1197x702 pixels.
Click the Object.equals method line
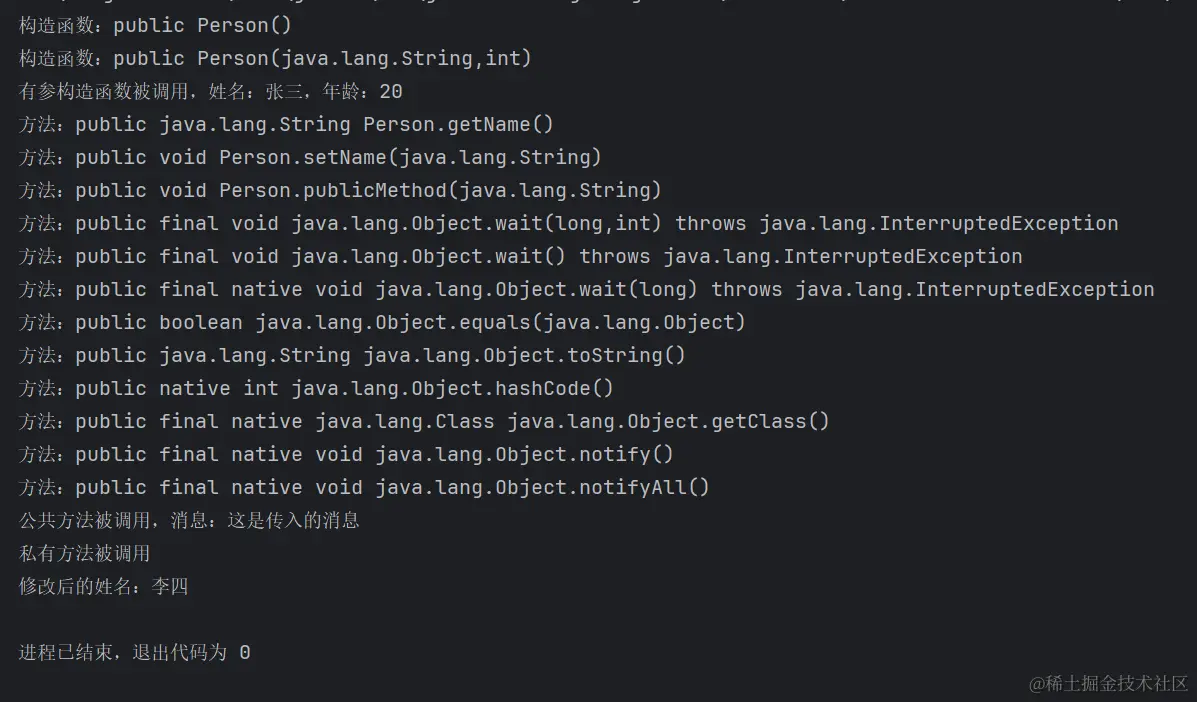[x=382, y=323]
